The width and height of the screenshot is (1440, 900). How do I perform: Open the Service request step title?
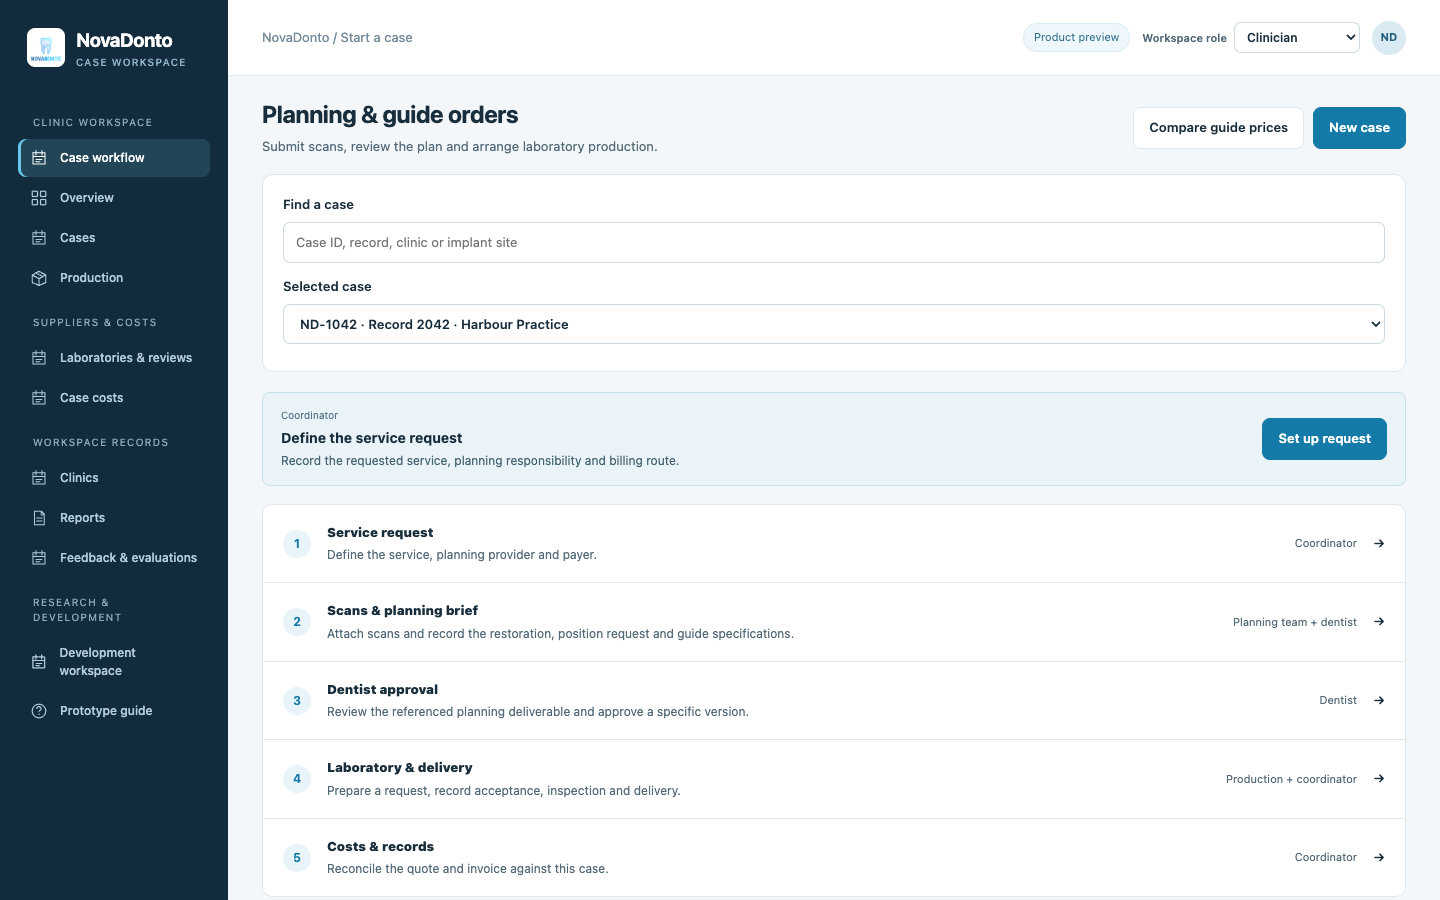pos(380,533)
